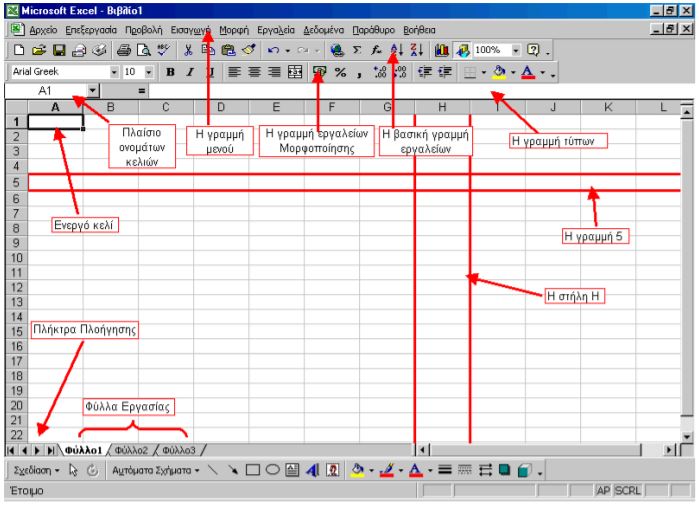
Task: Open the Arial Greek font dropdown
Action: pyautogui.click(x=115, y=72)
